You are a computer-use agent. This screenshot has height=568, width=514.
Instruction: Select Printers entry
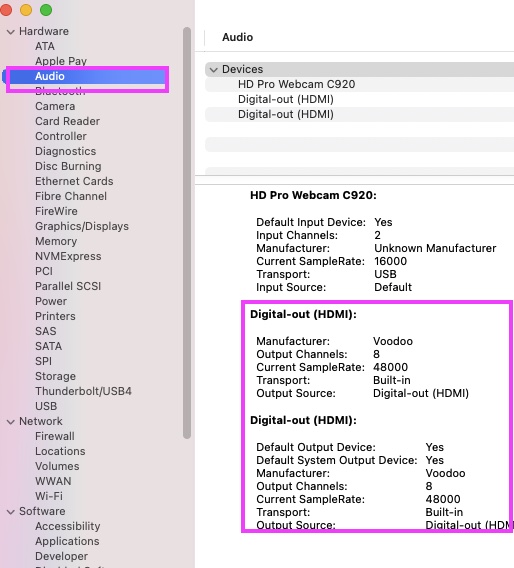pos(55,316)
